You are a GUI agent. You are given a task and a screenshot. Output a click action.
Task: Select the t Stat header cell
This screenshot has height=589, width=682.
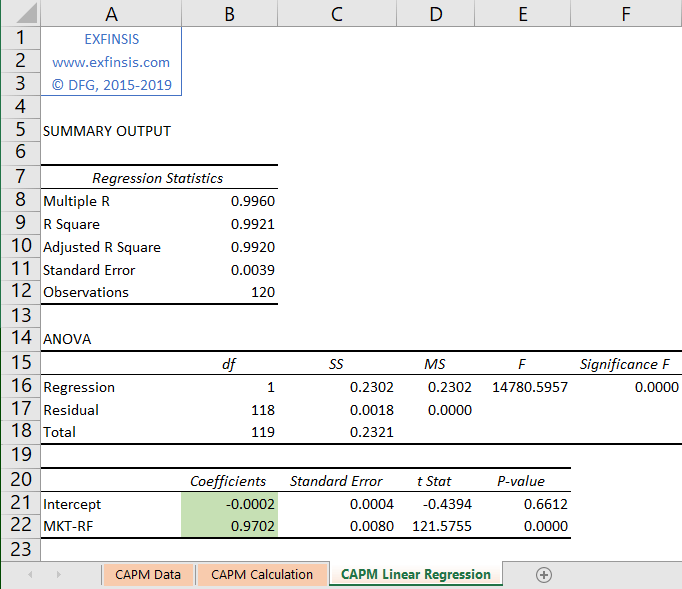pos(435,481)
